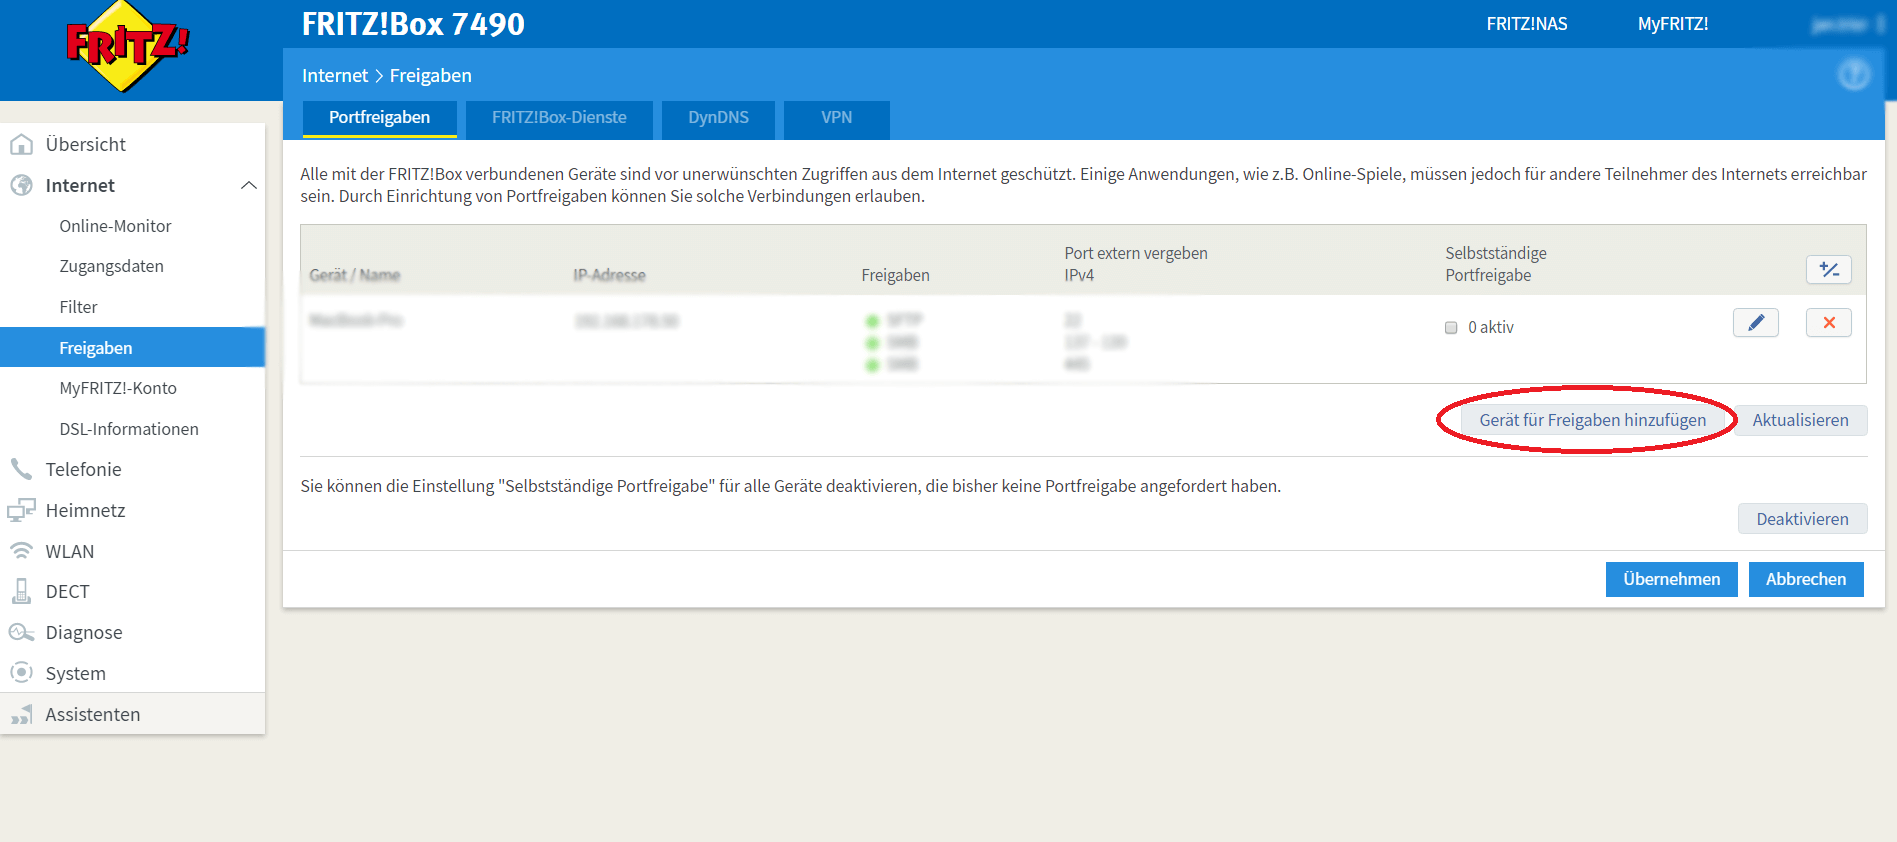Switch to the DynDNS tab
This screenshot has height=842, width=1897.
coord(718,118)
